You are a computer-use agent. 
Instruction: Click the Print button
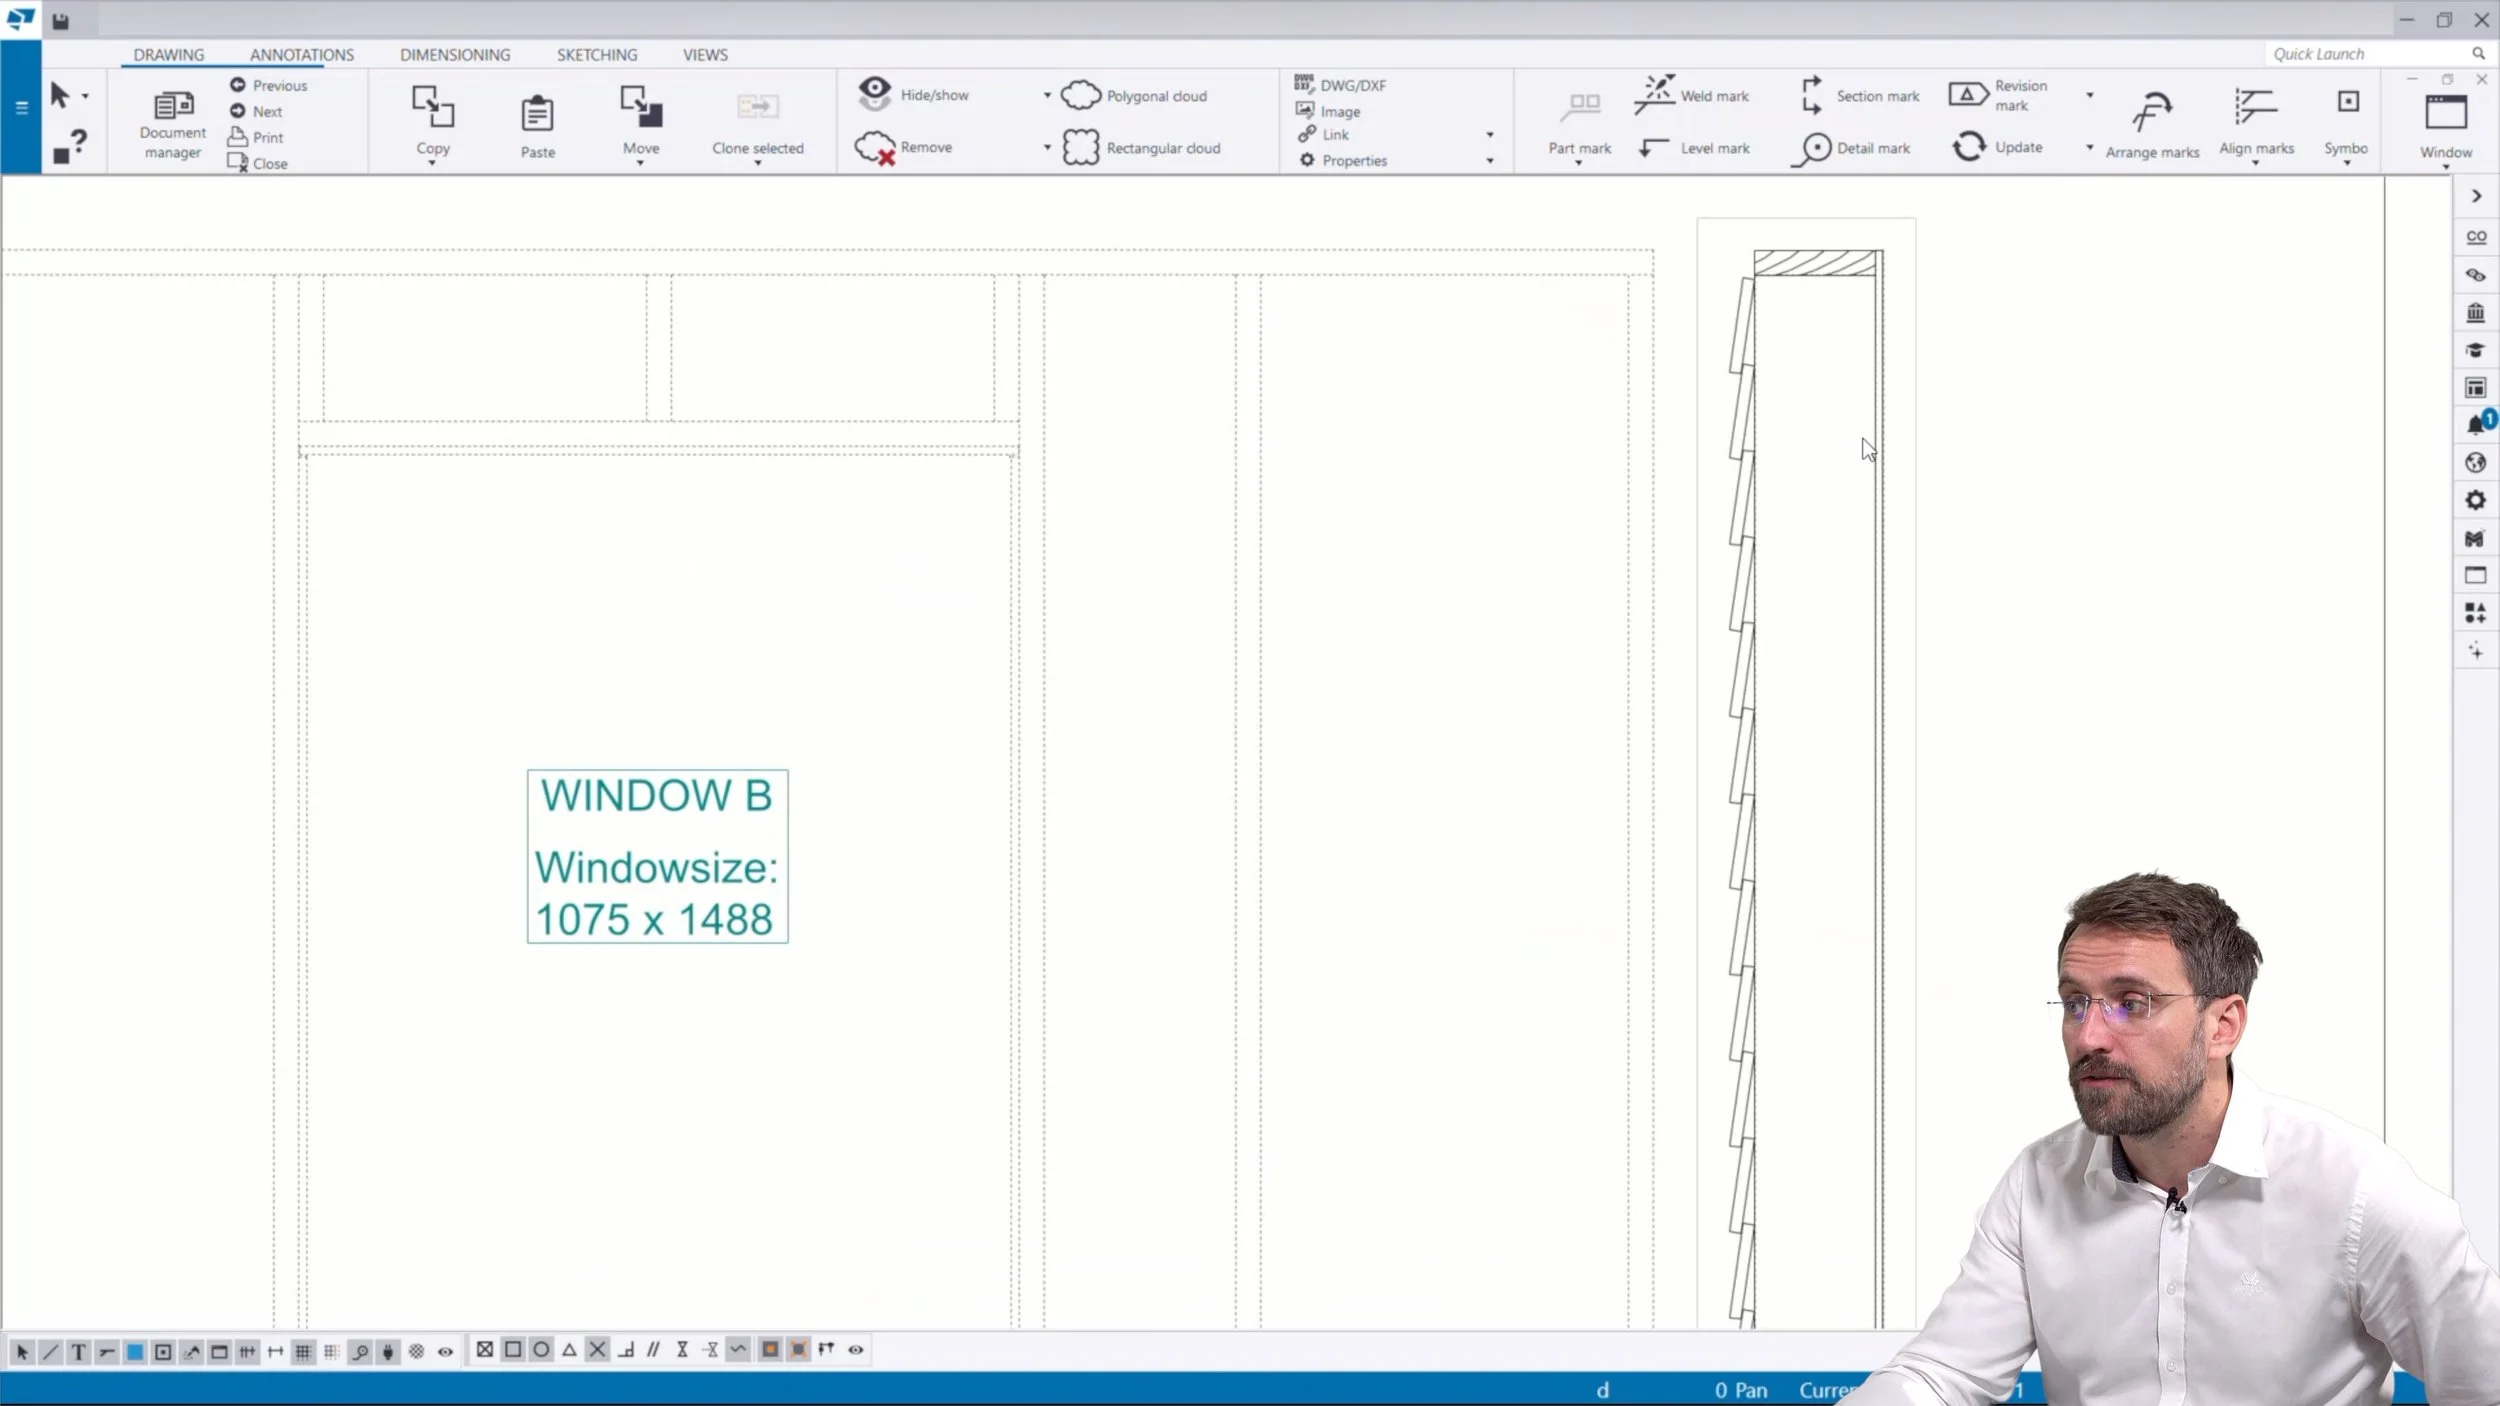(256, 137)
